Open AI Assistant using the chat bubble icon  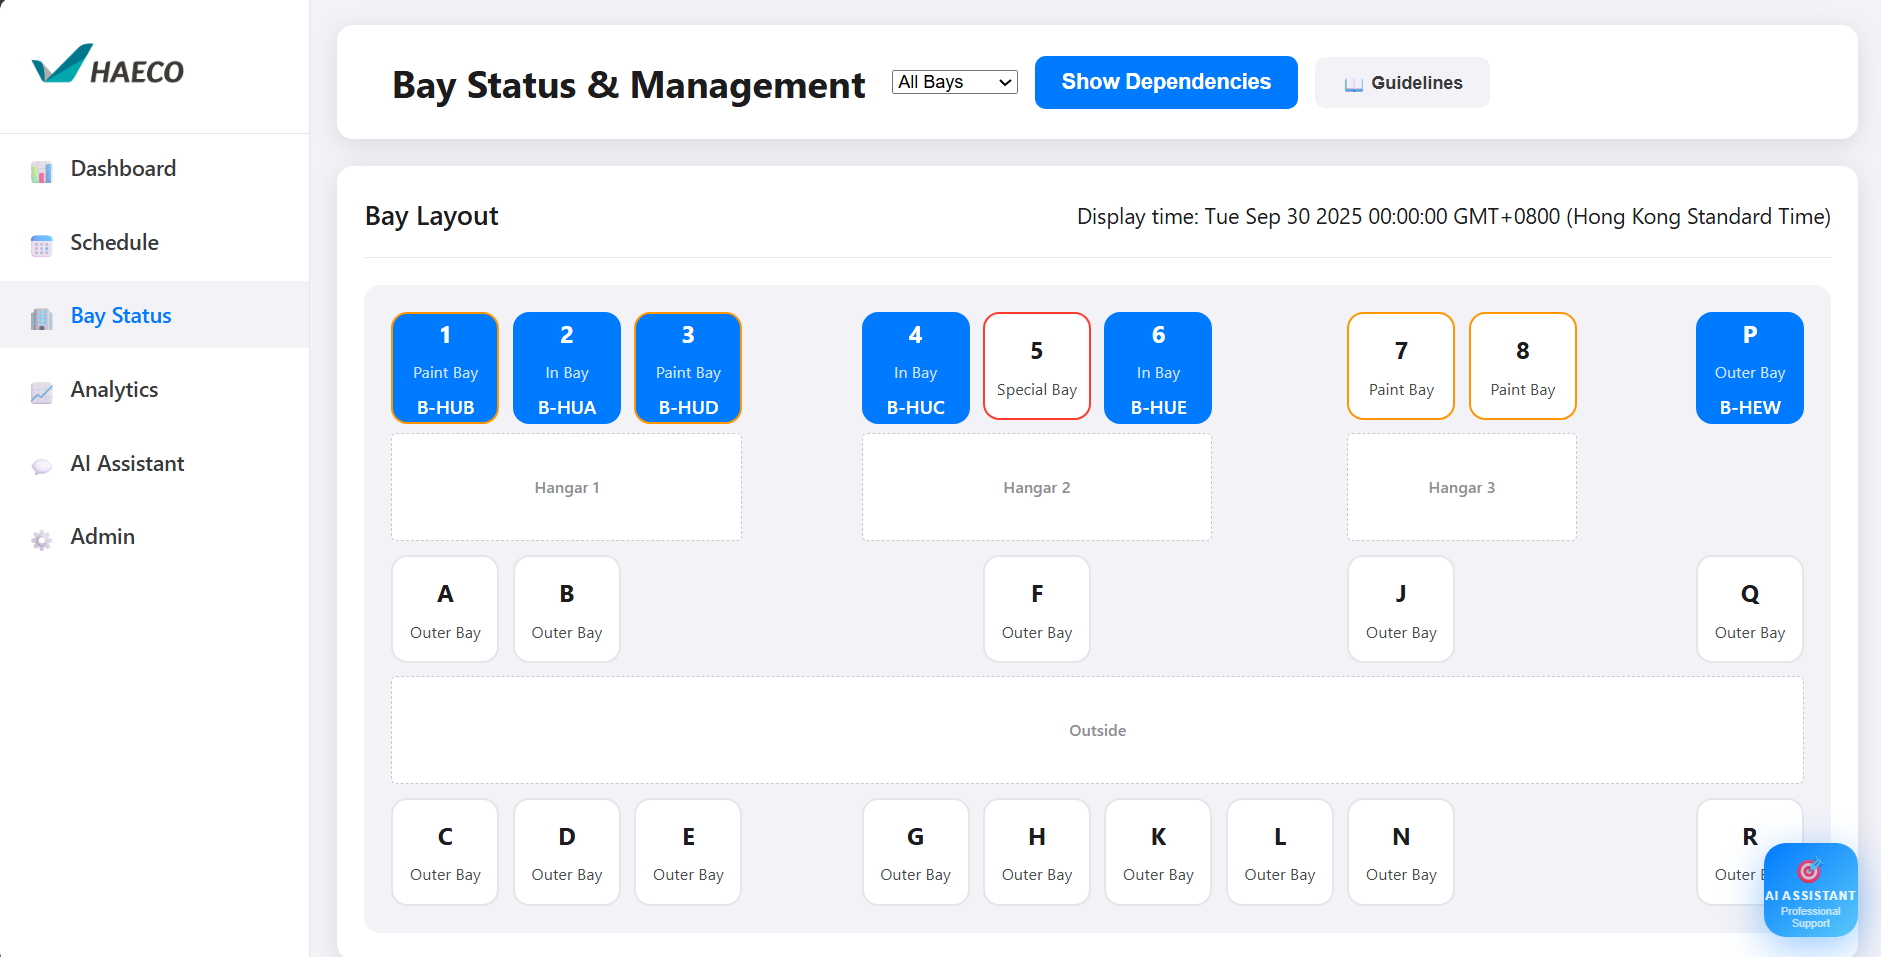(x=41, y=466)
